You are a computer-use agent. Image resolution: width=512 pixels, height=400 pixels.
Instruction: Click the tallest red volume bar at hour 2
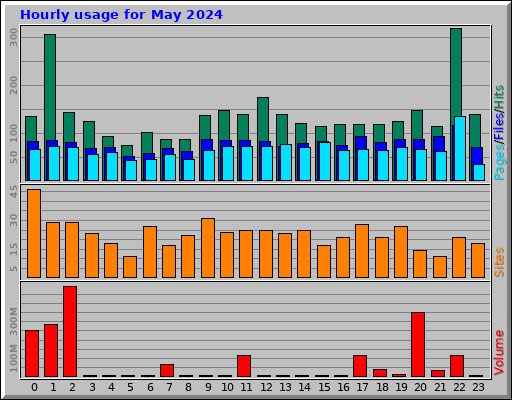pyautogui.click(x=70, y=331)
